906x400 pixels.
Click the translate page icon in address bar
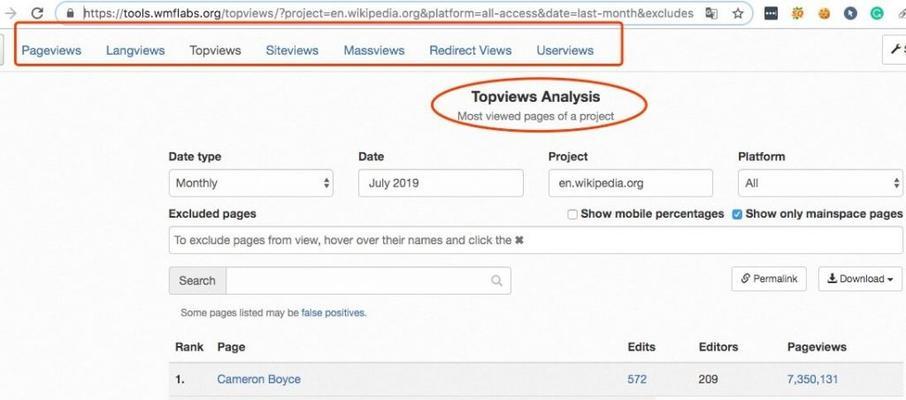coord(712,13)
